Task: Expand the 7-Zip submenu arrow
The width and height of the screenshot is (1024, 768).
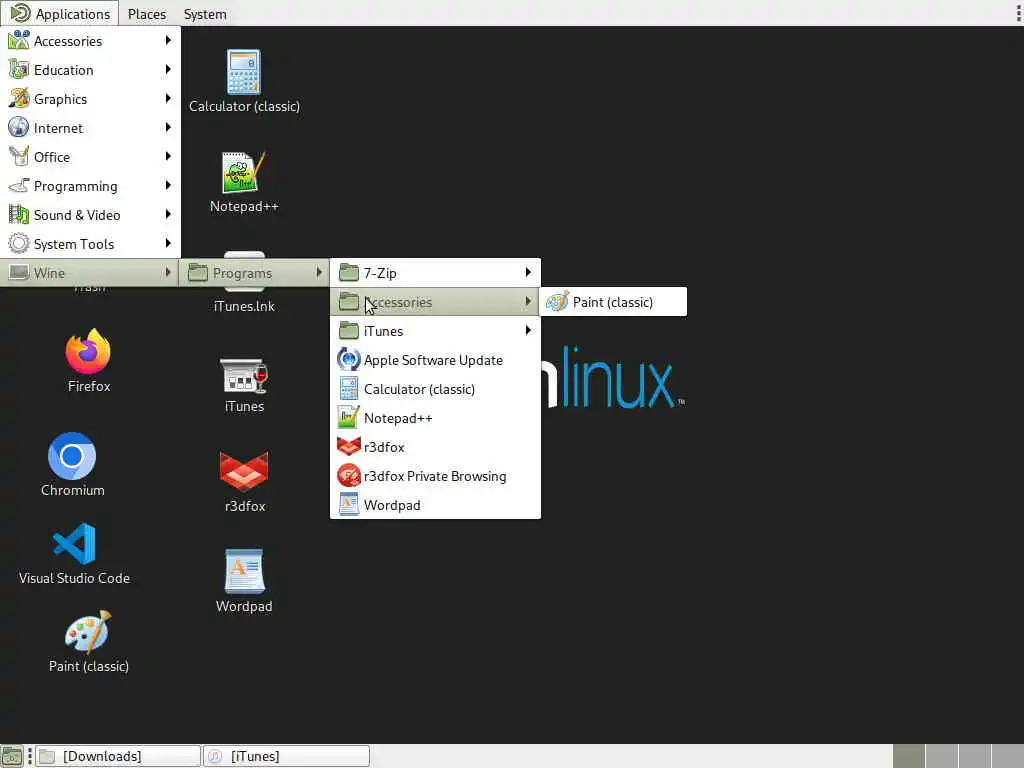Action: click(528, 272)
